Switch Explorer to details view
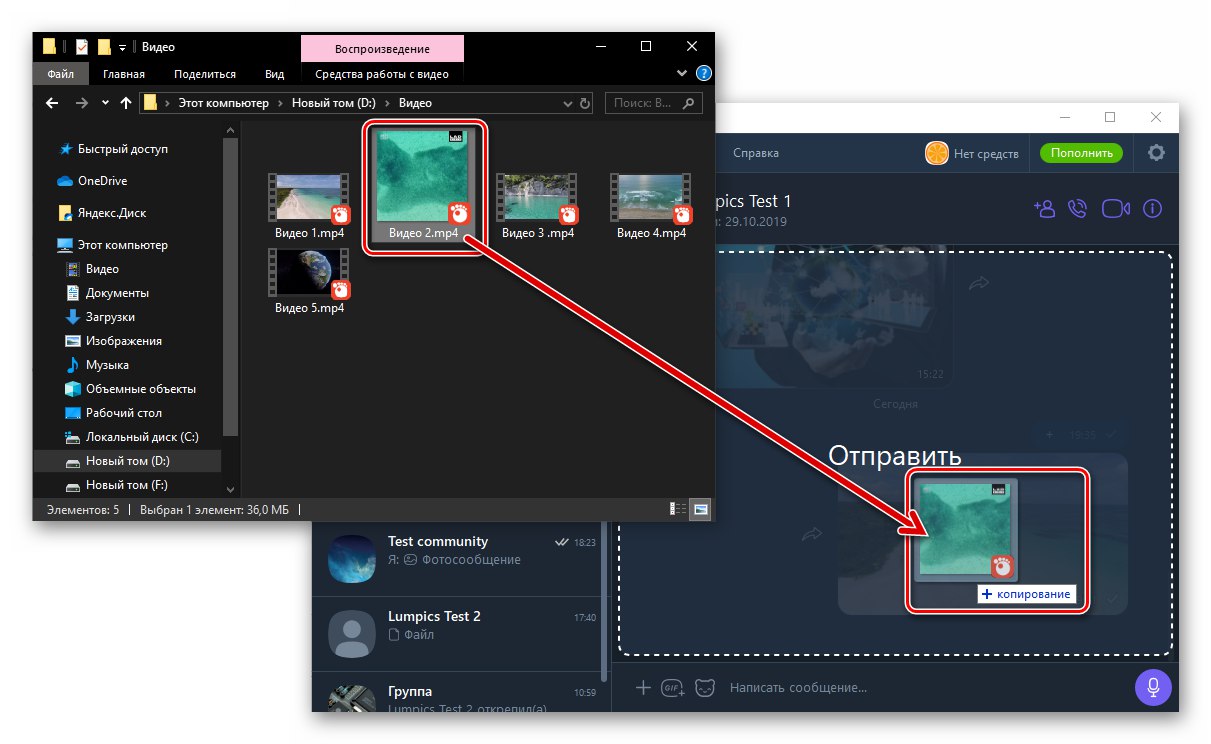 point(679,509)
